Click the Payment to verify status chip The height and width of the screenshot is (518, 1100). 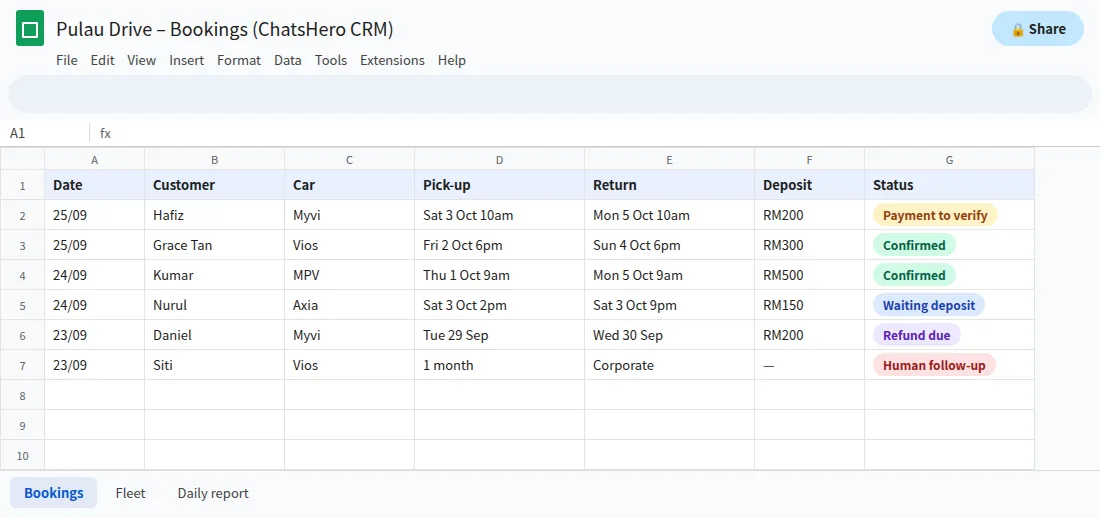point(935,215)
